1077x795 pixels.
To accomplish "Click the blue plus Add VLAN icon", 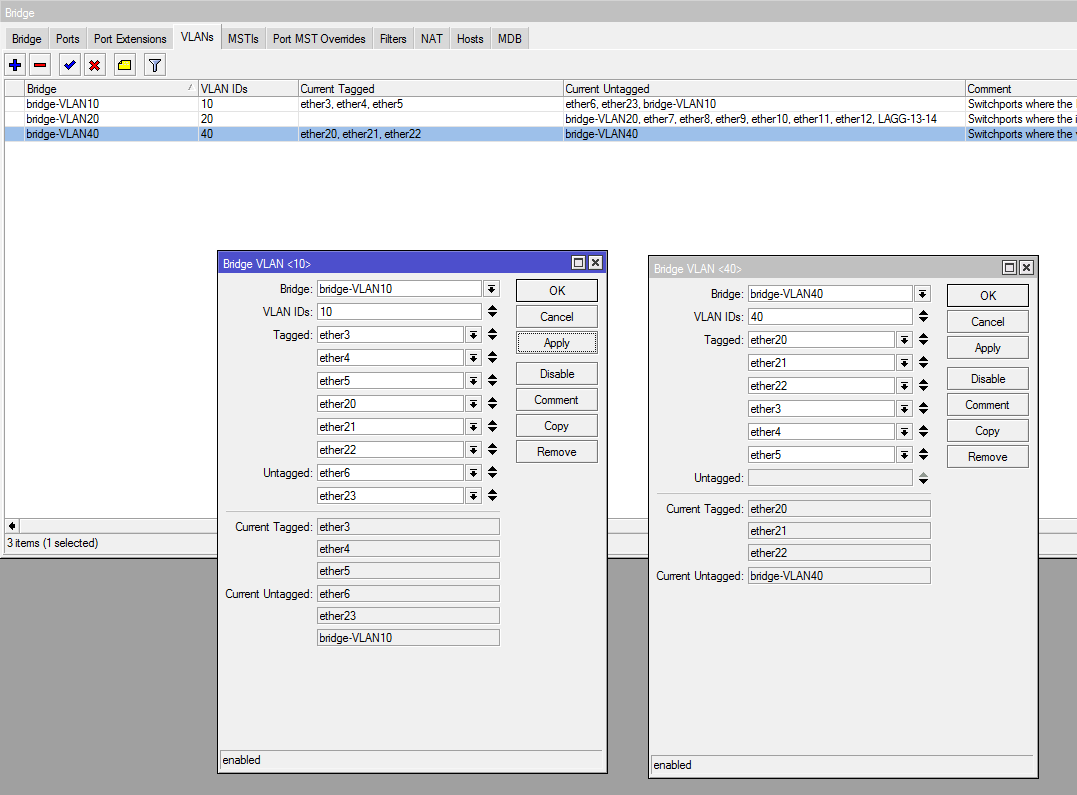I will click(x=15, y=65).
